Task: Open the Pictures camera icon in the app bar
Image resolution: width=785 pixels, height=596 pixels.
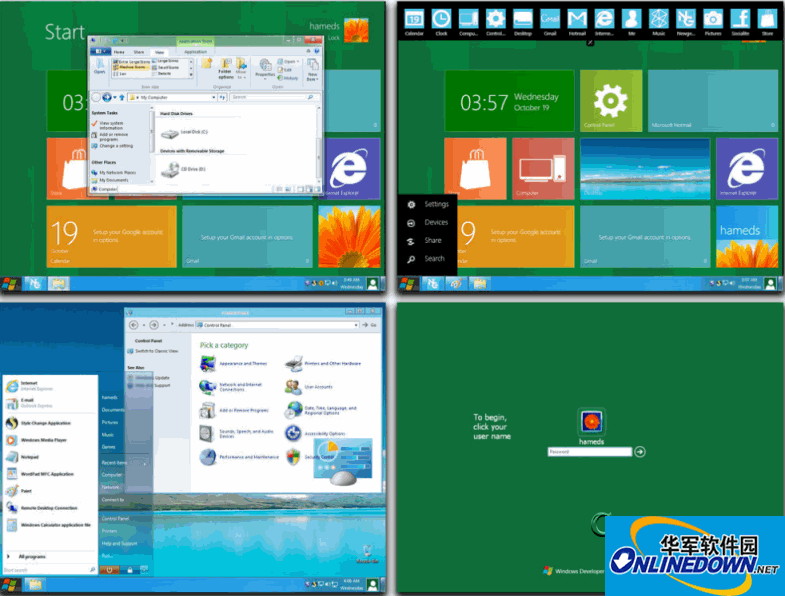Action: pyautogui.click(x=713, y=20)
